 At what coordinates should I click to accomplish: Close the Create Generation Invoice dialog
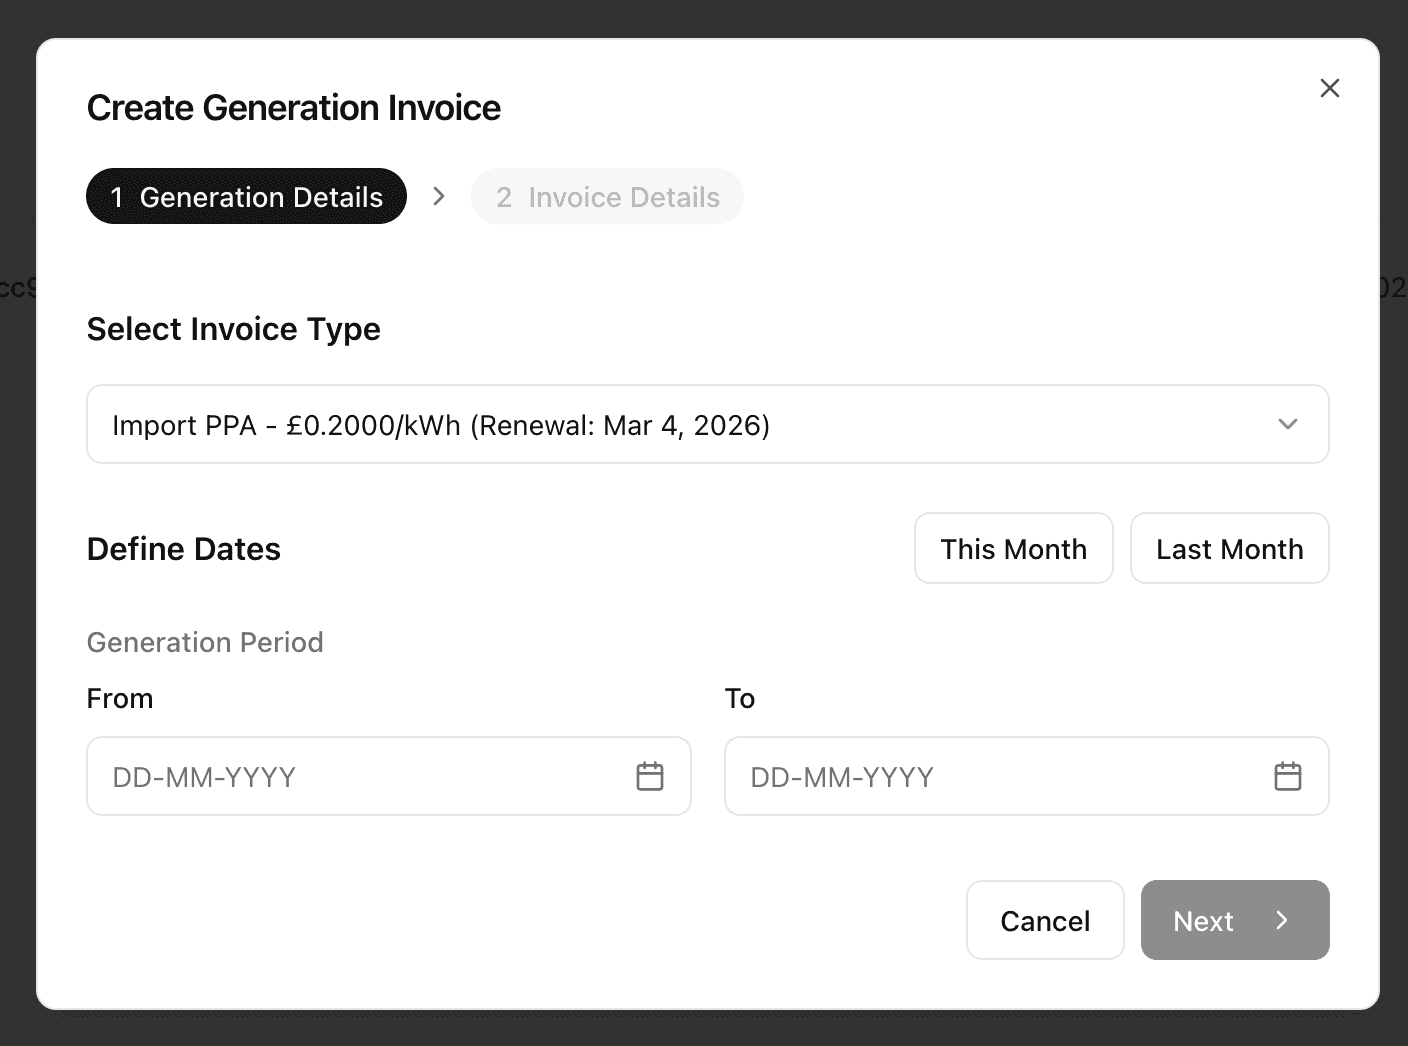[x=1329, y=88]
